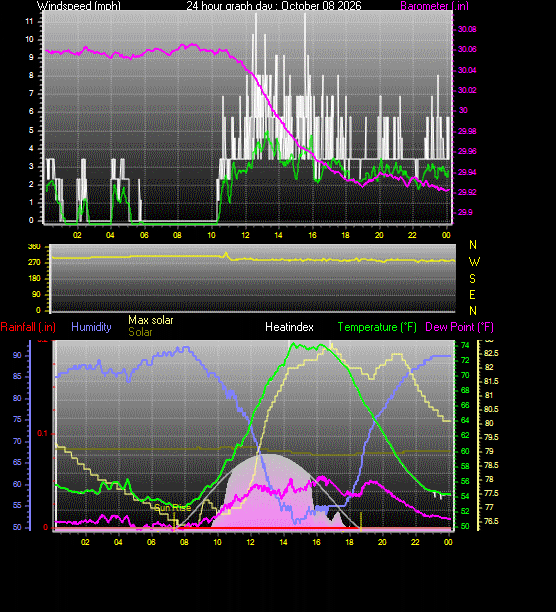Image resolution: width=556 pixels, height=612 pixels.
Task: Click the "75" humidity axis value
Action: click(x=17, y=420)
